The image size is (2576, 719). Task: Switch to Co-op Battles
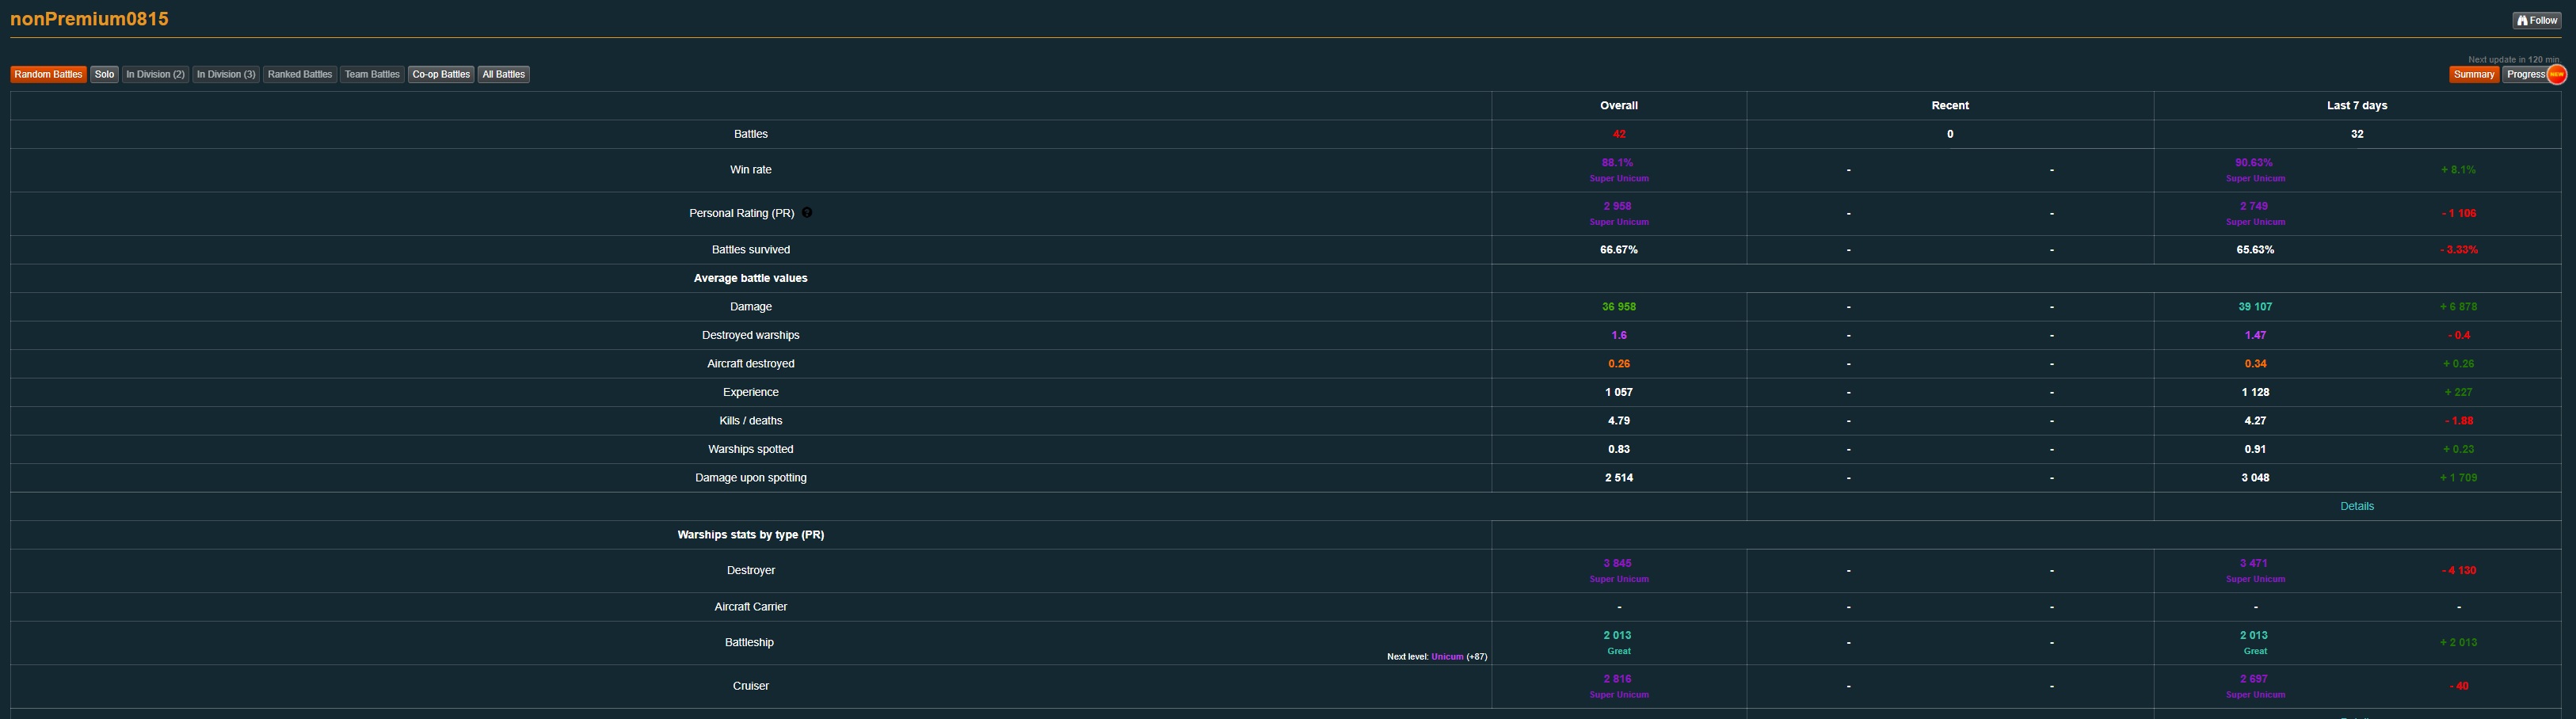441,74
